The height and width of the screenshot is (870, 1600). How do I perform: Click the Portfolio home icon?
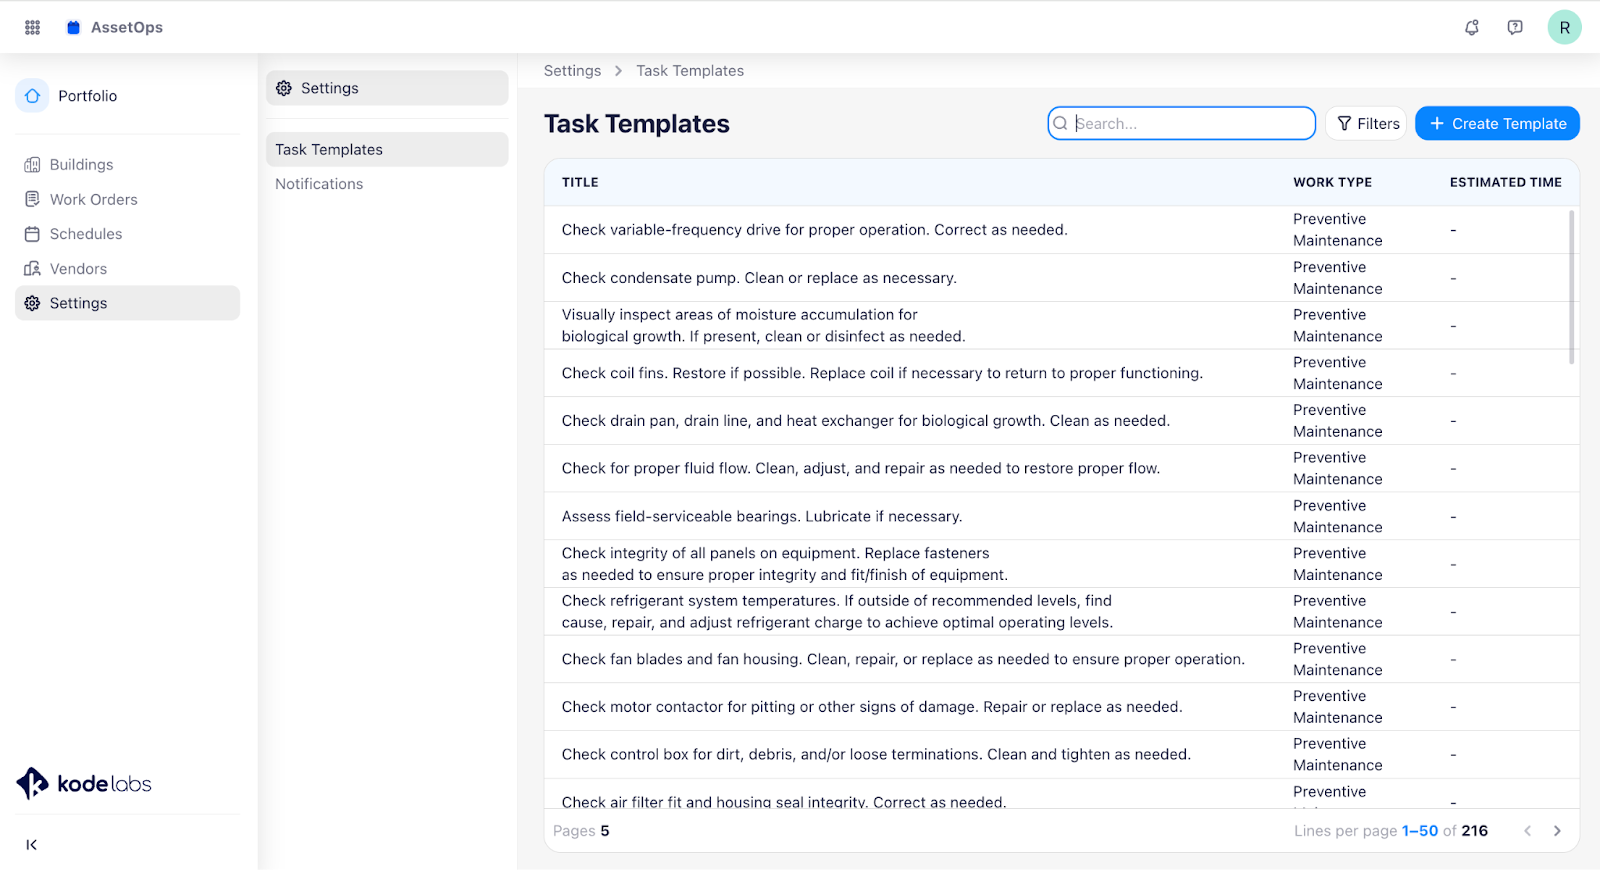(x=32, y=96)
